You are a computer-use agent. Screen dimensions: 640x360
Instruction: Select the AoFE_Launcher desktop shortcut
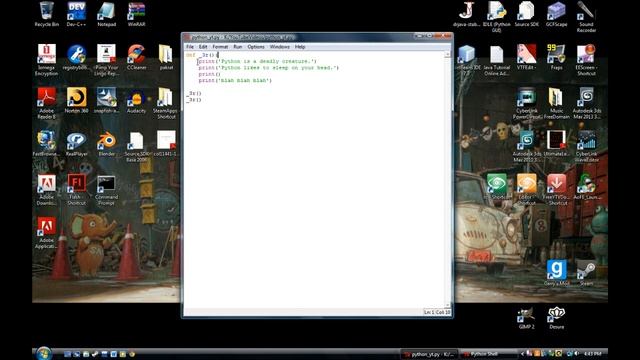(x=586, y=187)
